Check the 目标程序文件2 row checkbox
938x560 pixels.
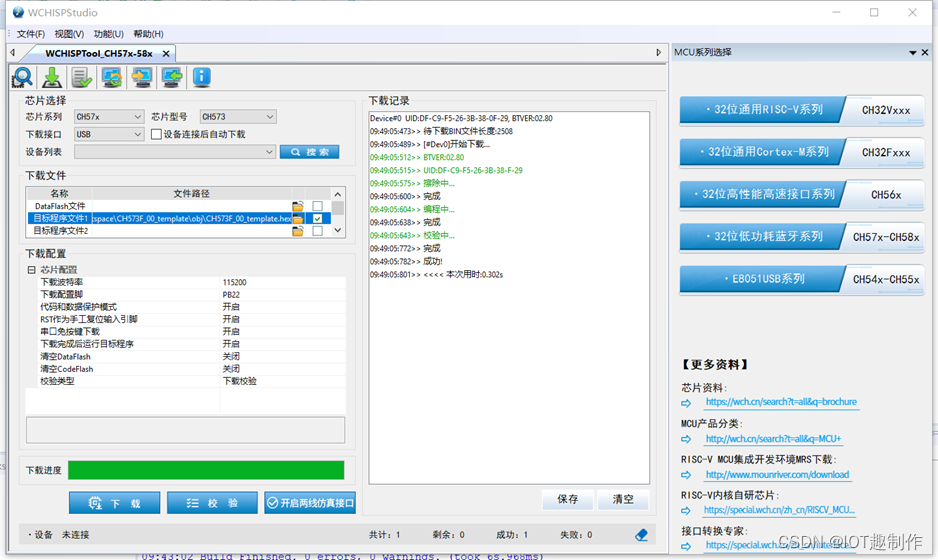pos(318,231)
